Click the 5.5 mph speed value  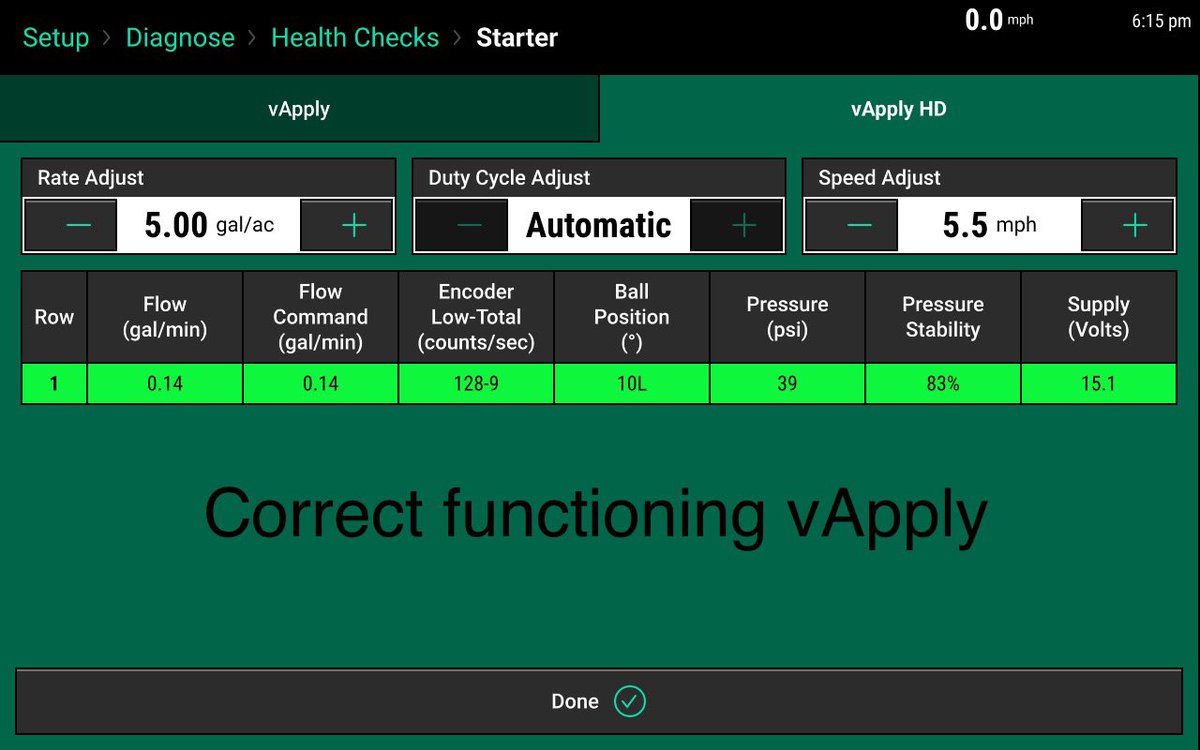point(989,225)
